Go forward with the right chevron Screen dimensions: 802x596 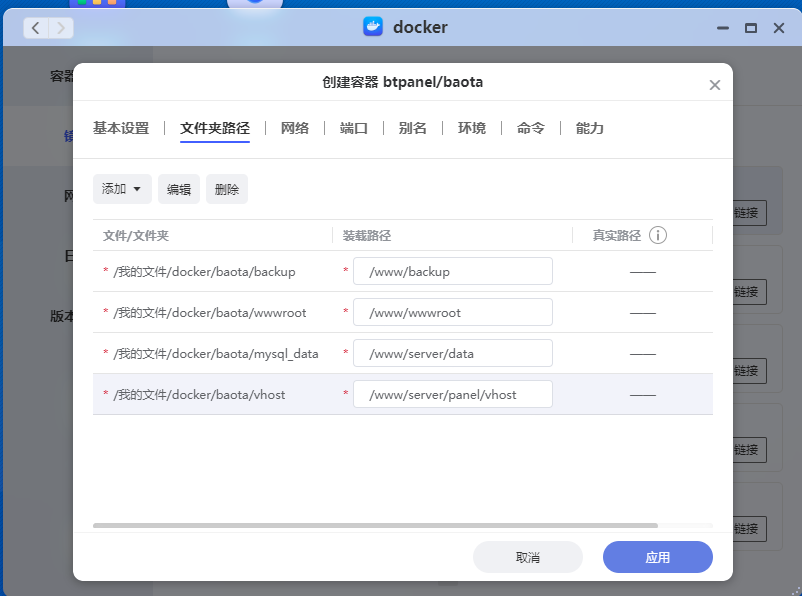click(x=61, y=28)
